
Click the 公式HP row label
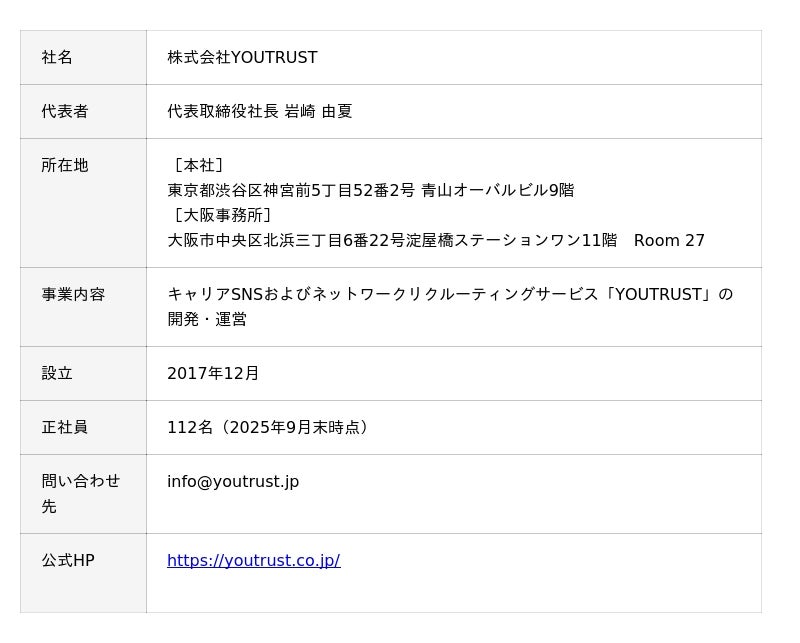[68, 561]
